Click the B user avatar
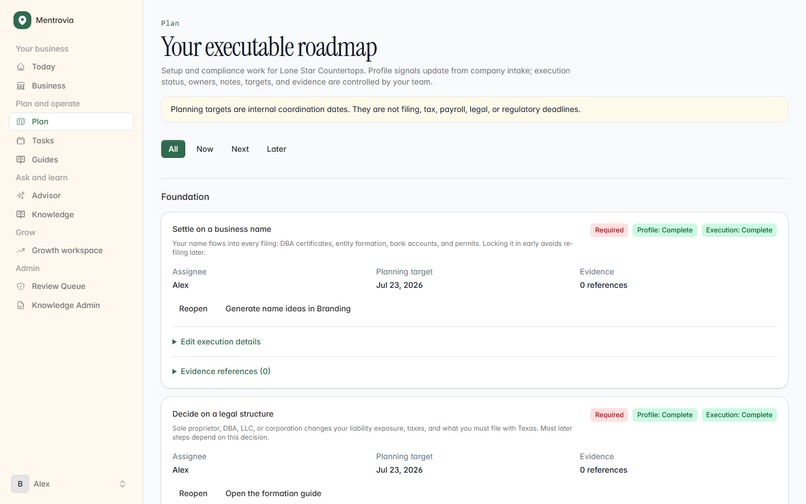This screenshot has width=806, height=504. 20,484
